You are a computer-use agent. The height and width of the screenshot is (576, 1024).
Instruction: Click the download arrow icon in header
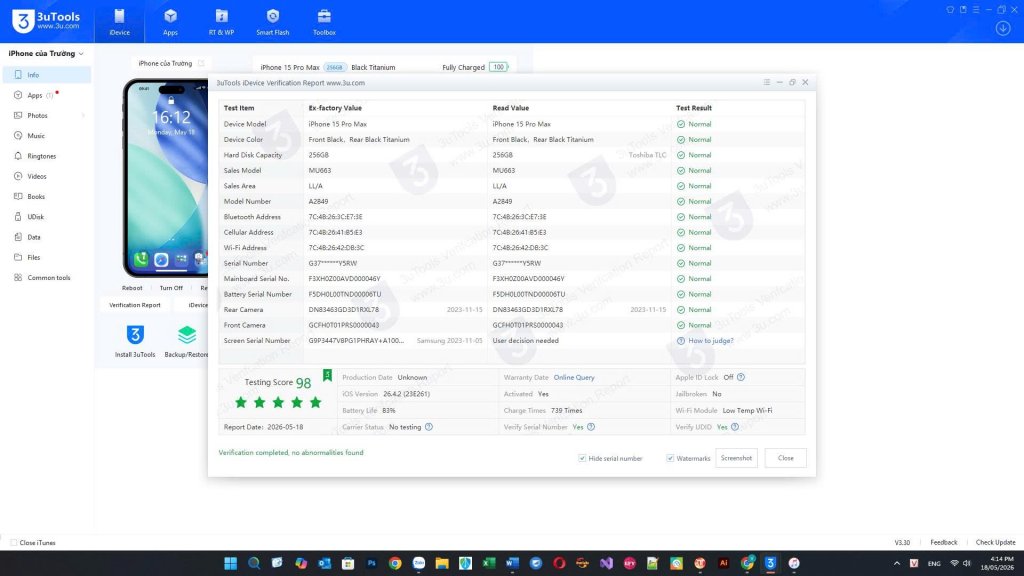[x=1003, y=28]
